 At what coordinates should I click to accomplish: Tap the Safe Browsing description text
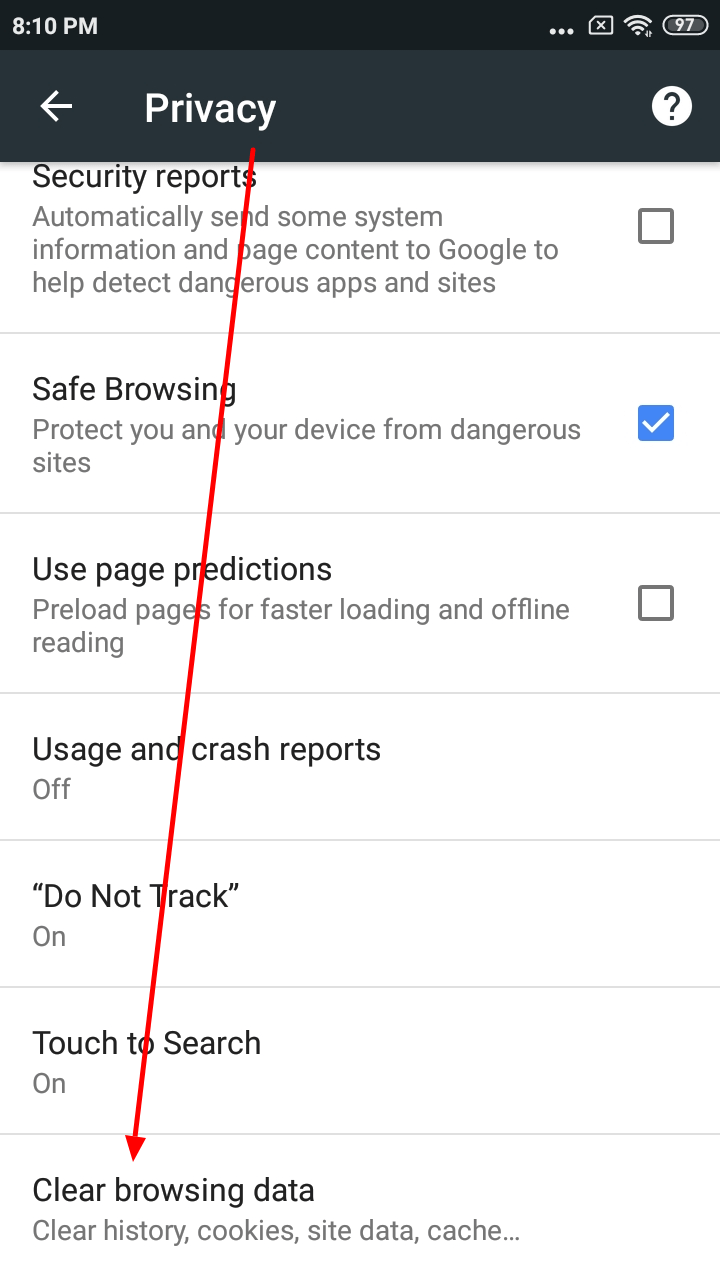click(x=306, y=446)
